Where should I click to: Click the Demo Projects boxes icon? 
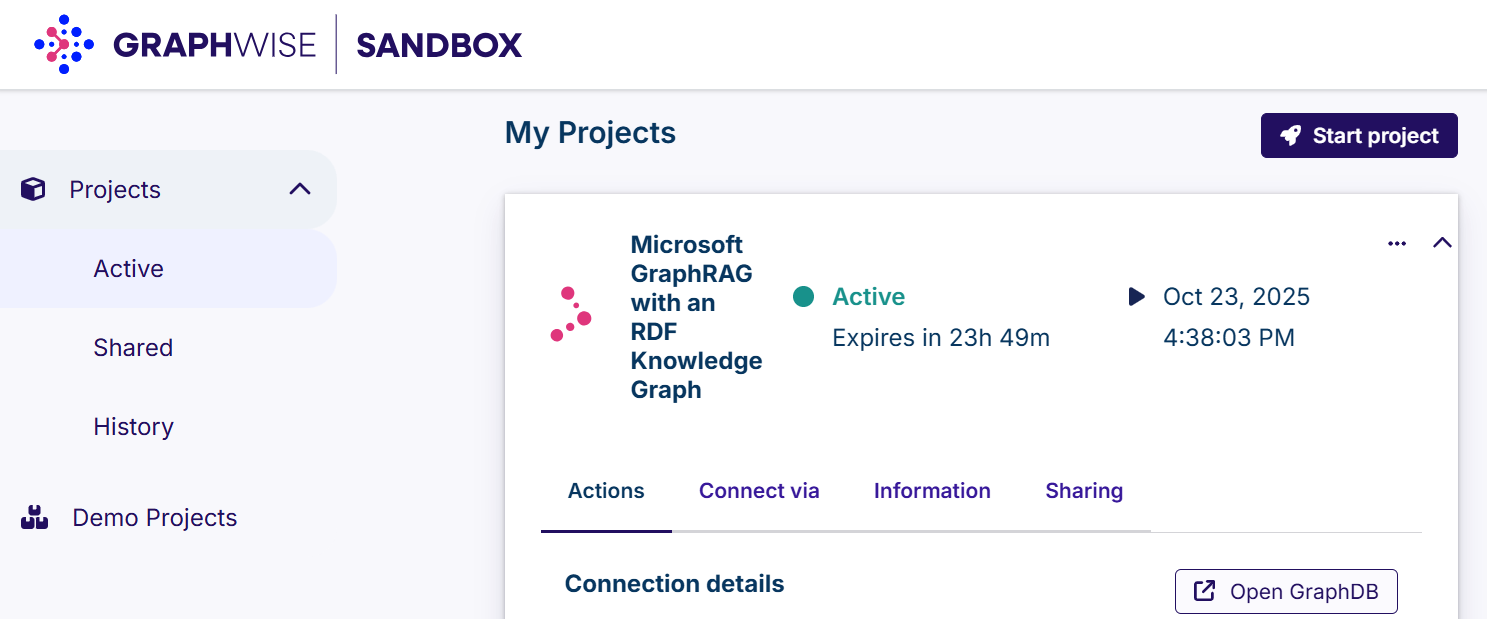point(35,518)
